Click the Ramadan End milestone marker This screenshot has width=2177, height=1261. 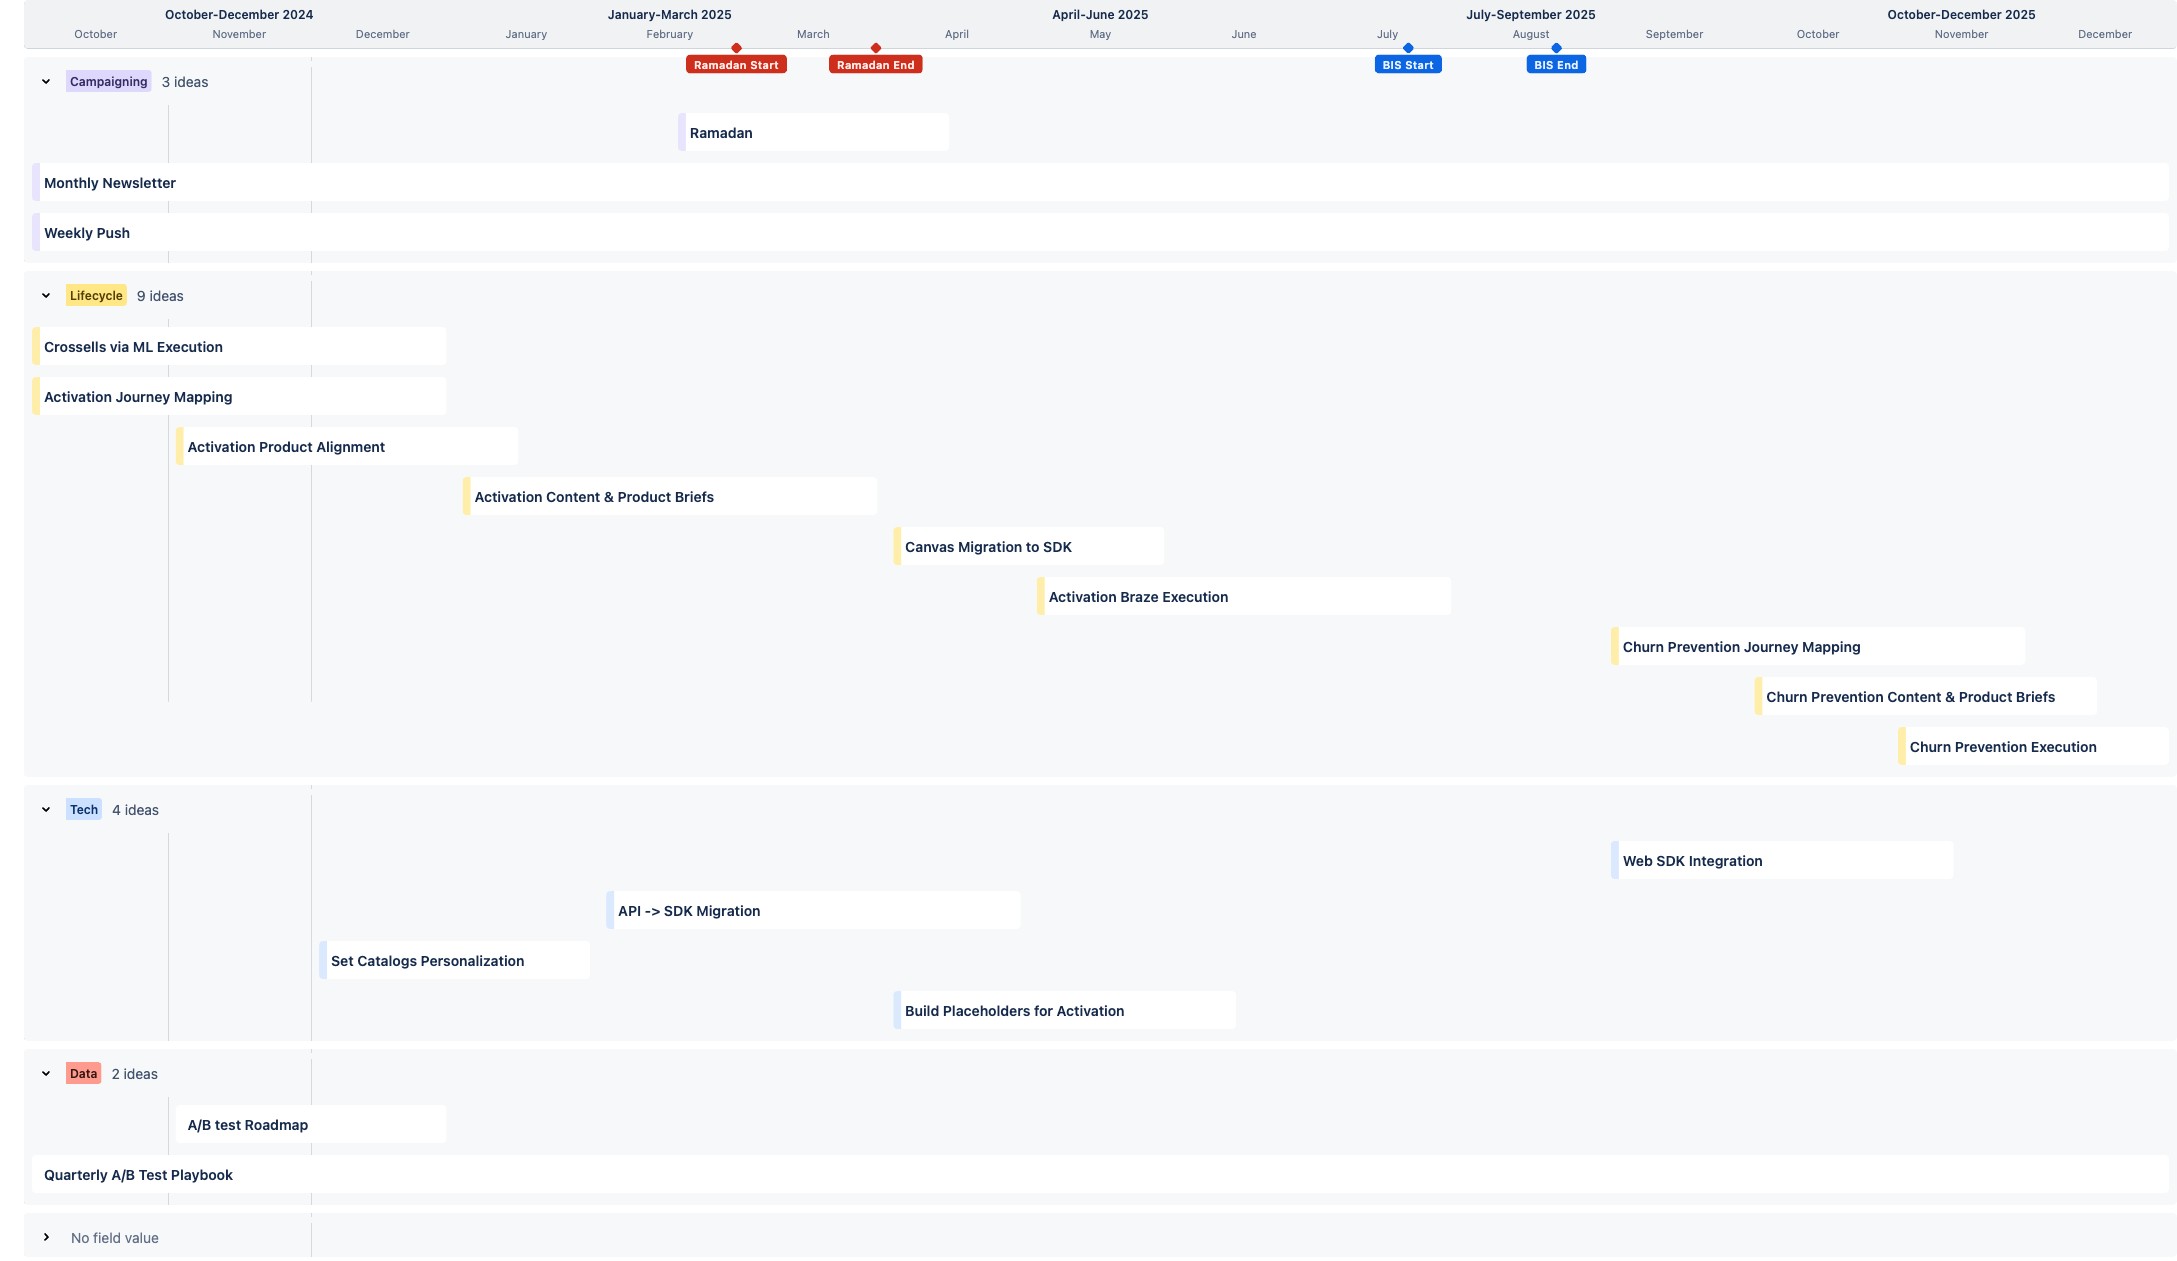875,65
